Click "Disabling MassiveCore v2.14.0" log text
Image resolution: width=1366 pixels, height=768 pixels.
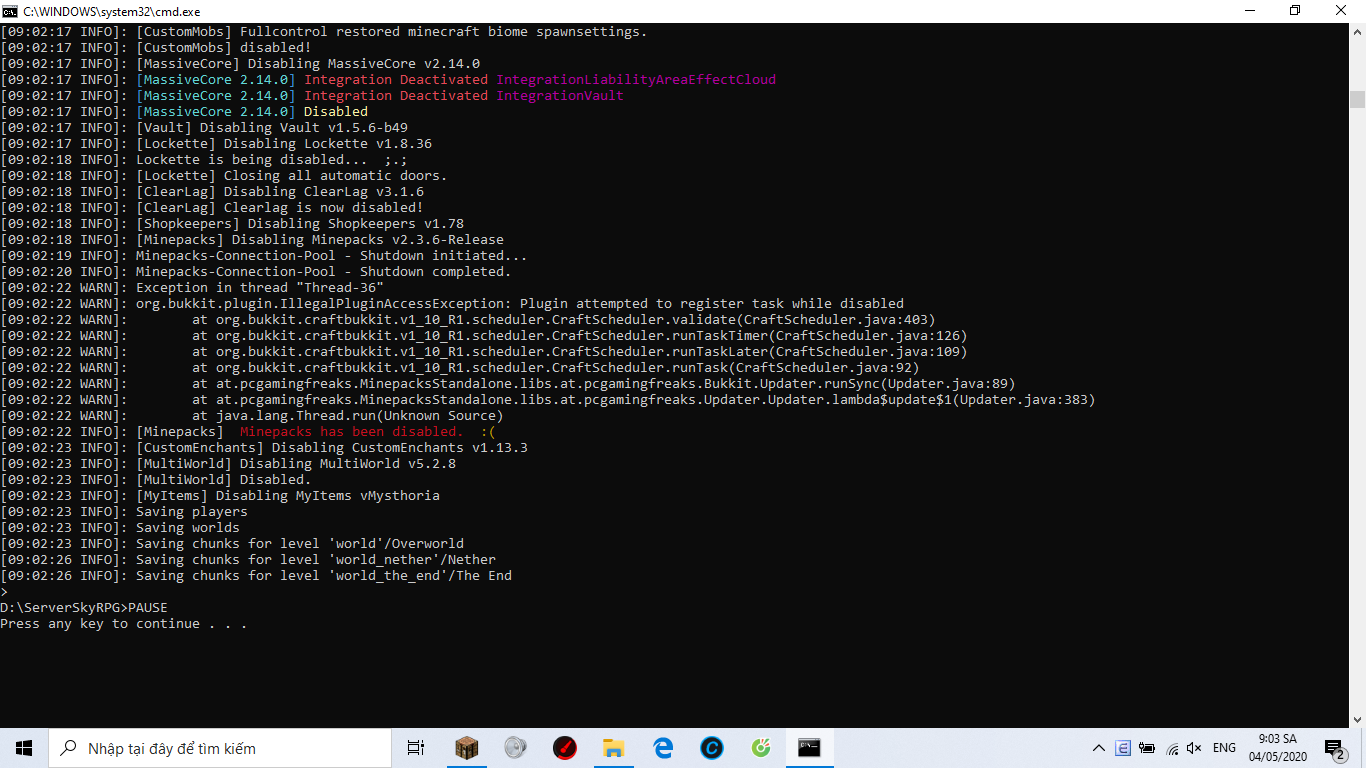tap(364, 64)
